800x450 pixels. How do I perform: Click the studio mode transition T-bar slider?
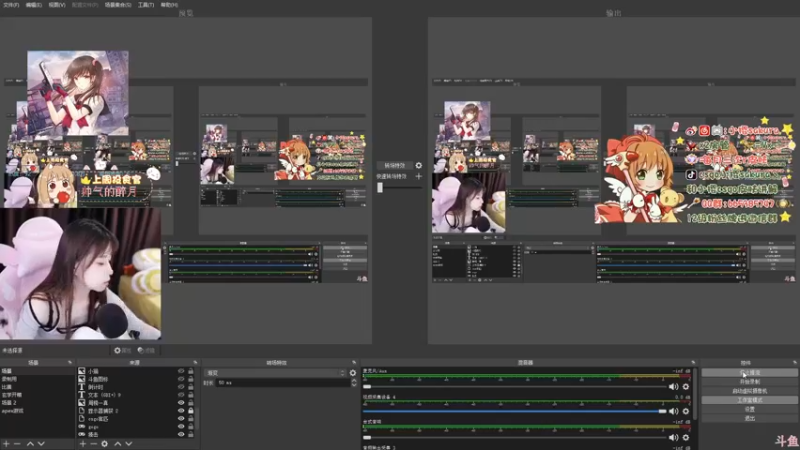(x=399, y=187)
